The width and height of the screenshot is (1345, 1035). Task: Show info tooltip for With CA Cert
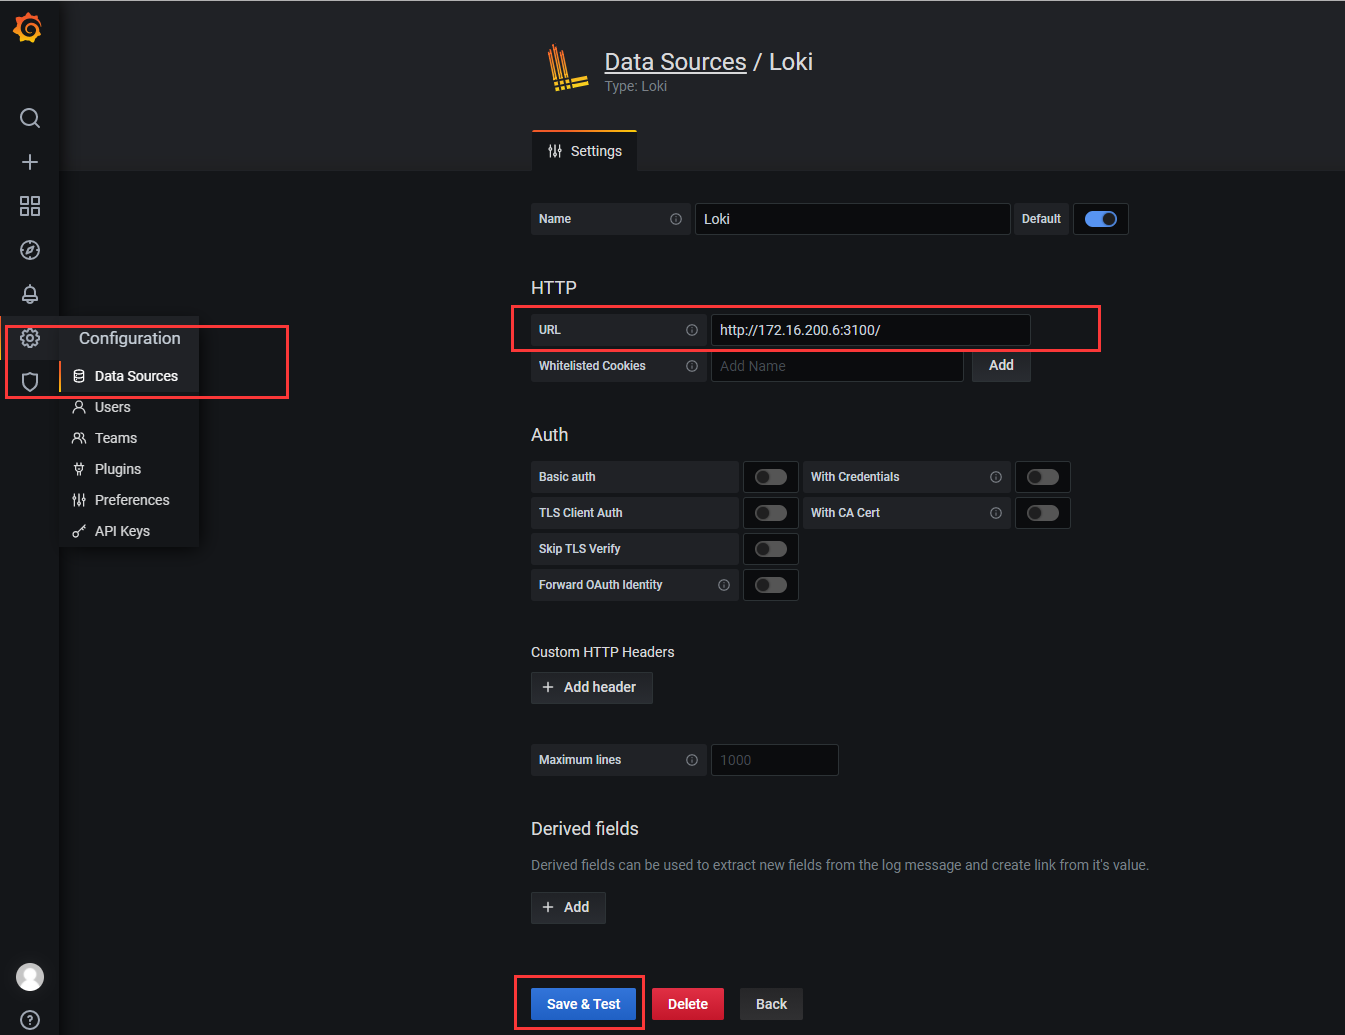996,513
